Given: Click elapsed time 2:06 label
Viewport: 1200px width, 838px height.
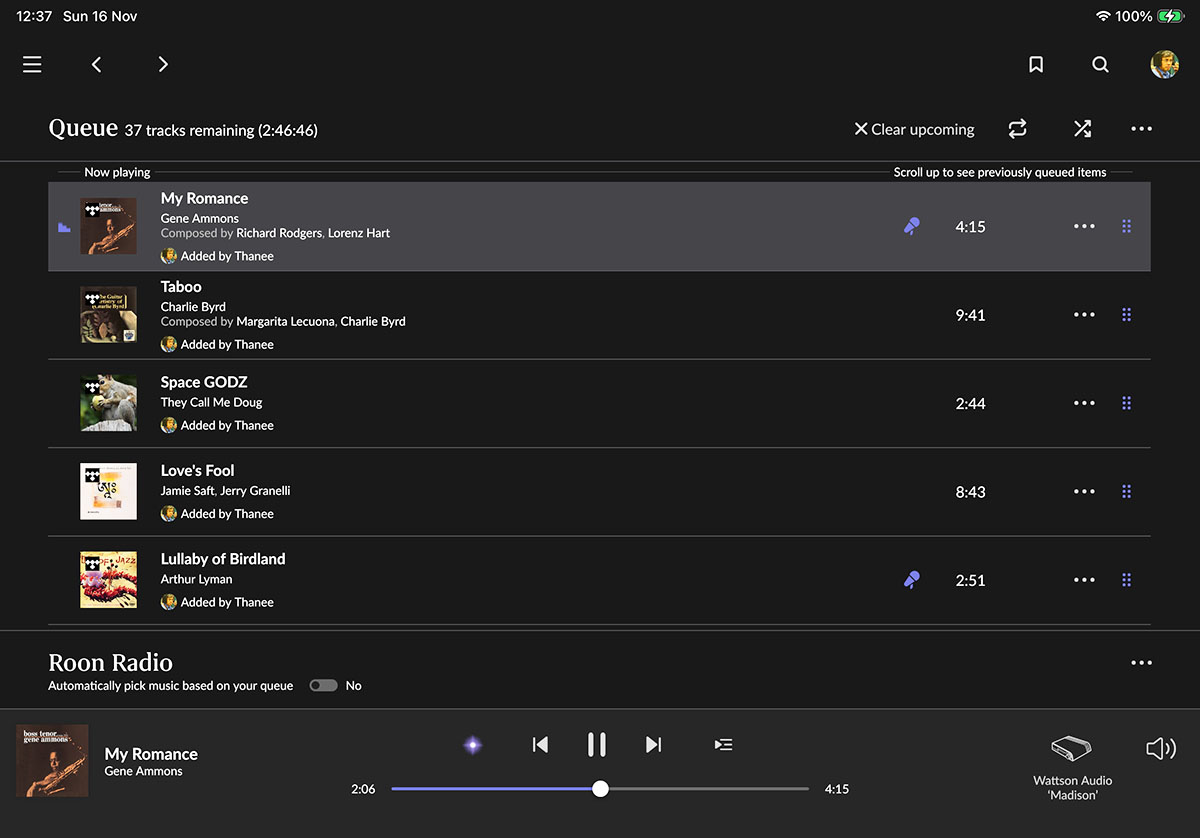Looking at the screenshot, I should click(363, 789).
